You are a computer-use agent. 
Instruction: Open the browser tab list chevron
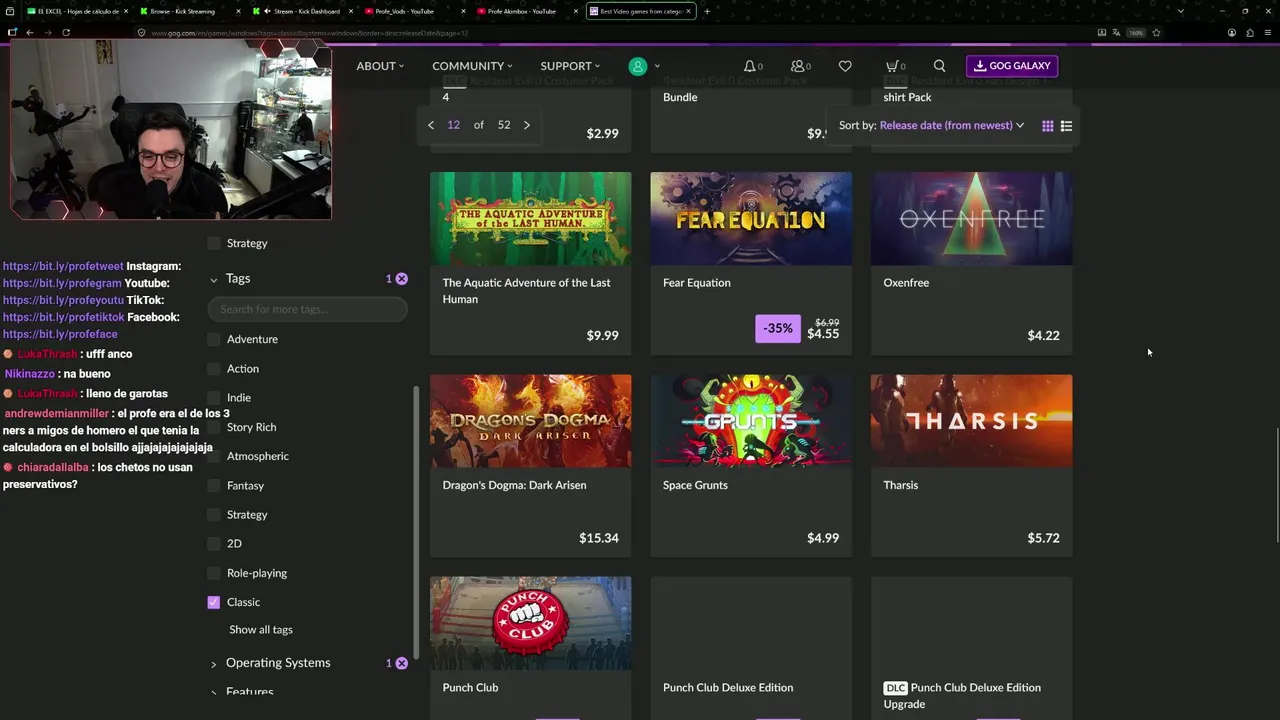coord(1181,11)
